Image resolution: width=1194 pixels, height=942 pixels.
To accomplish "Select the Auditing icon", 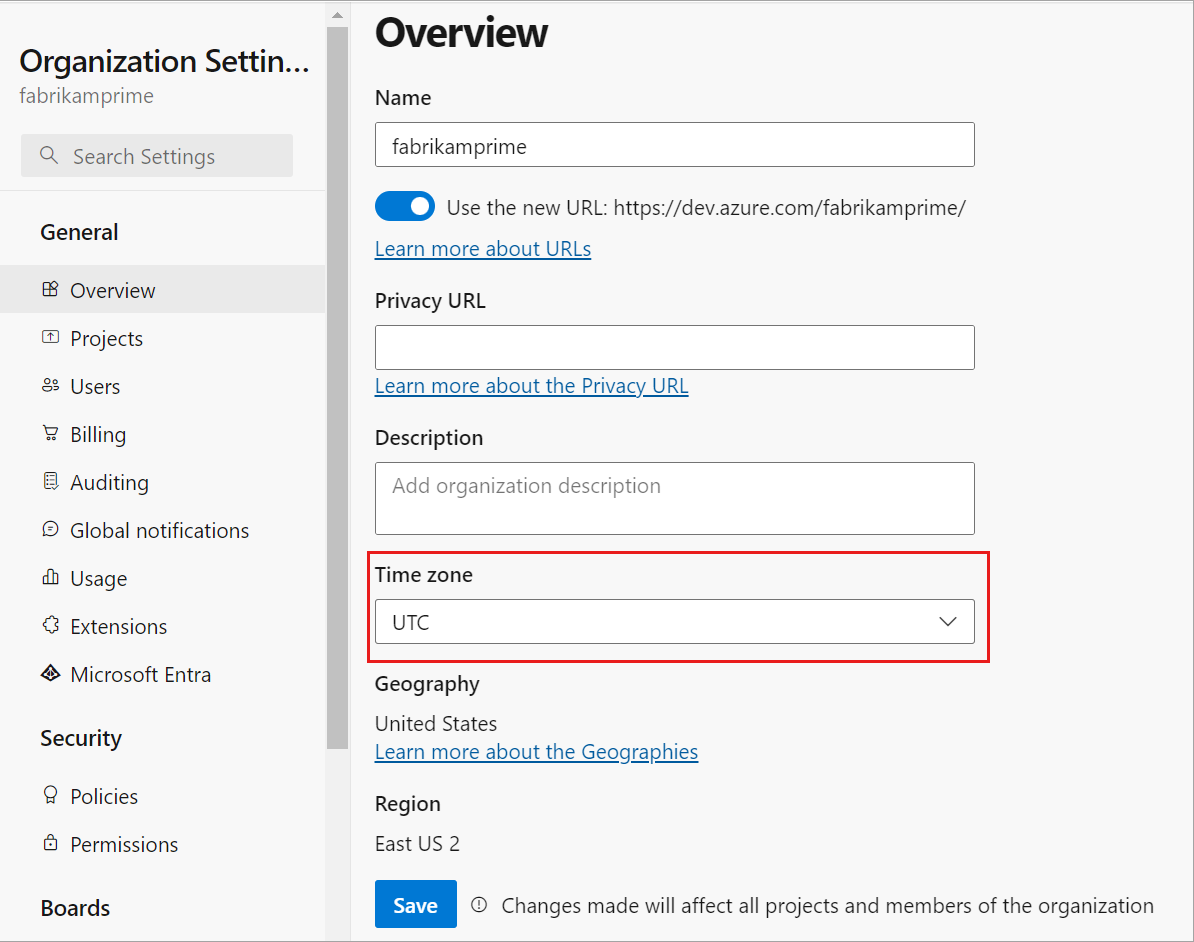I will 50,482.
